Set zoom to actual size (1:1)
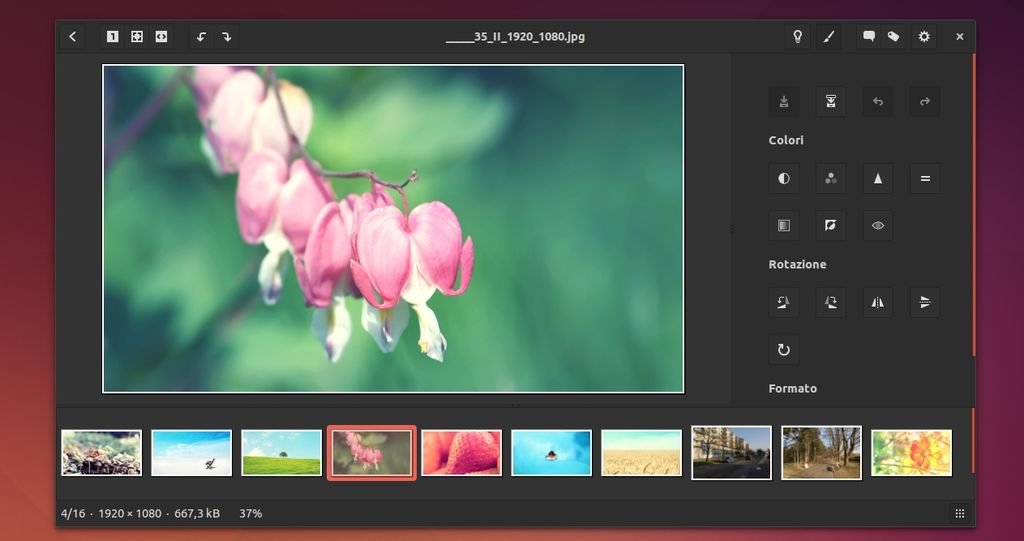 pyautogui.click(x=112, y=37)
